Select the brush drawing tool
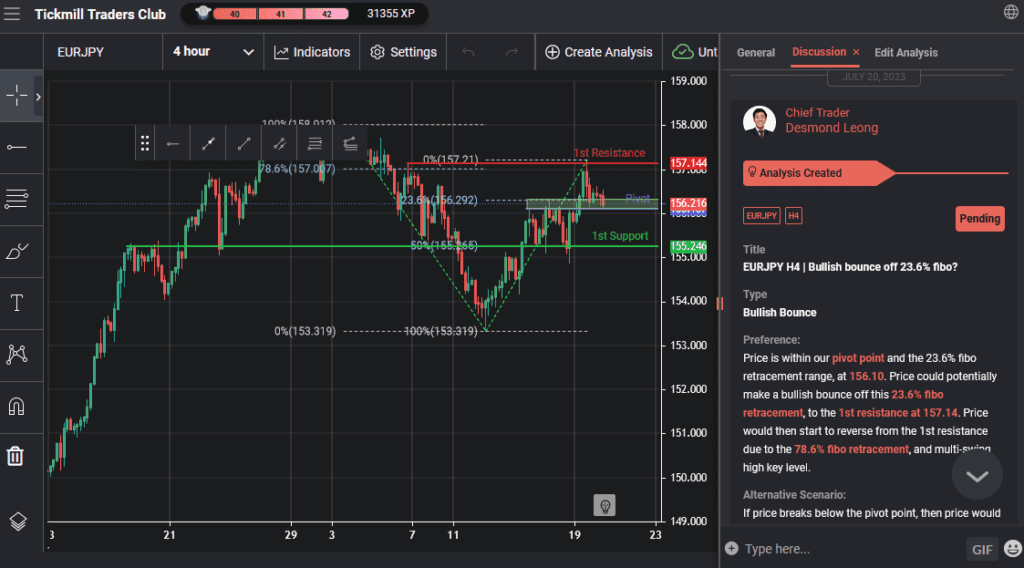 pos(16,251)
